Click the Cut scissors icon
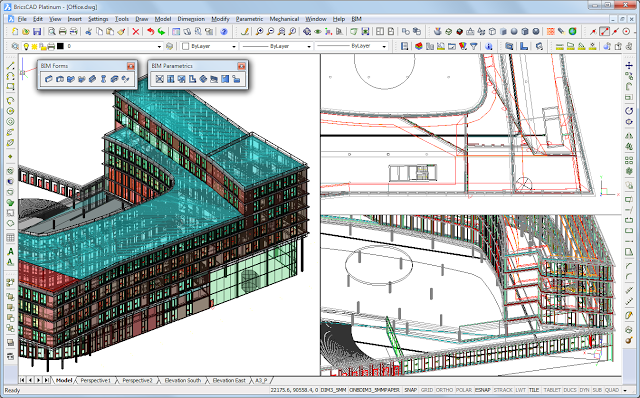640x398 pixels. tap(88, 31)
